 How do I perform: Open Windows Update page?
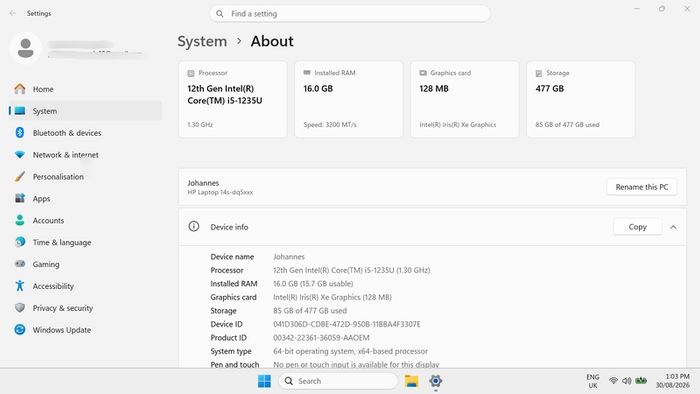85,329
